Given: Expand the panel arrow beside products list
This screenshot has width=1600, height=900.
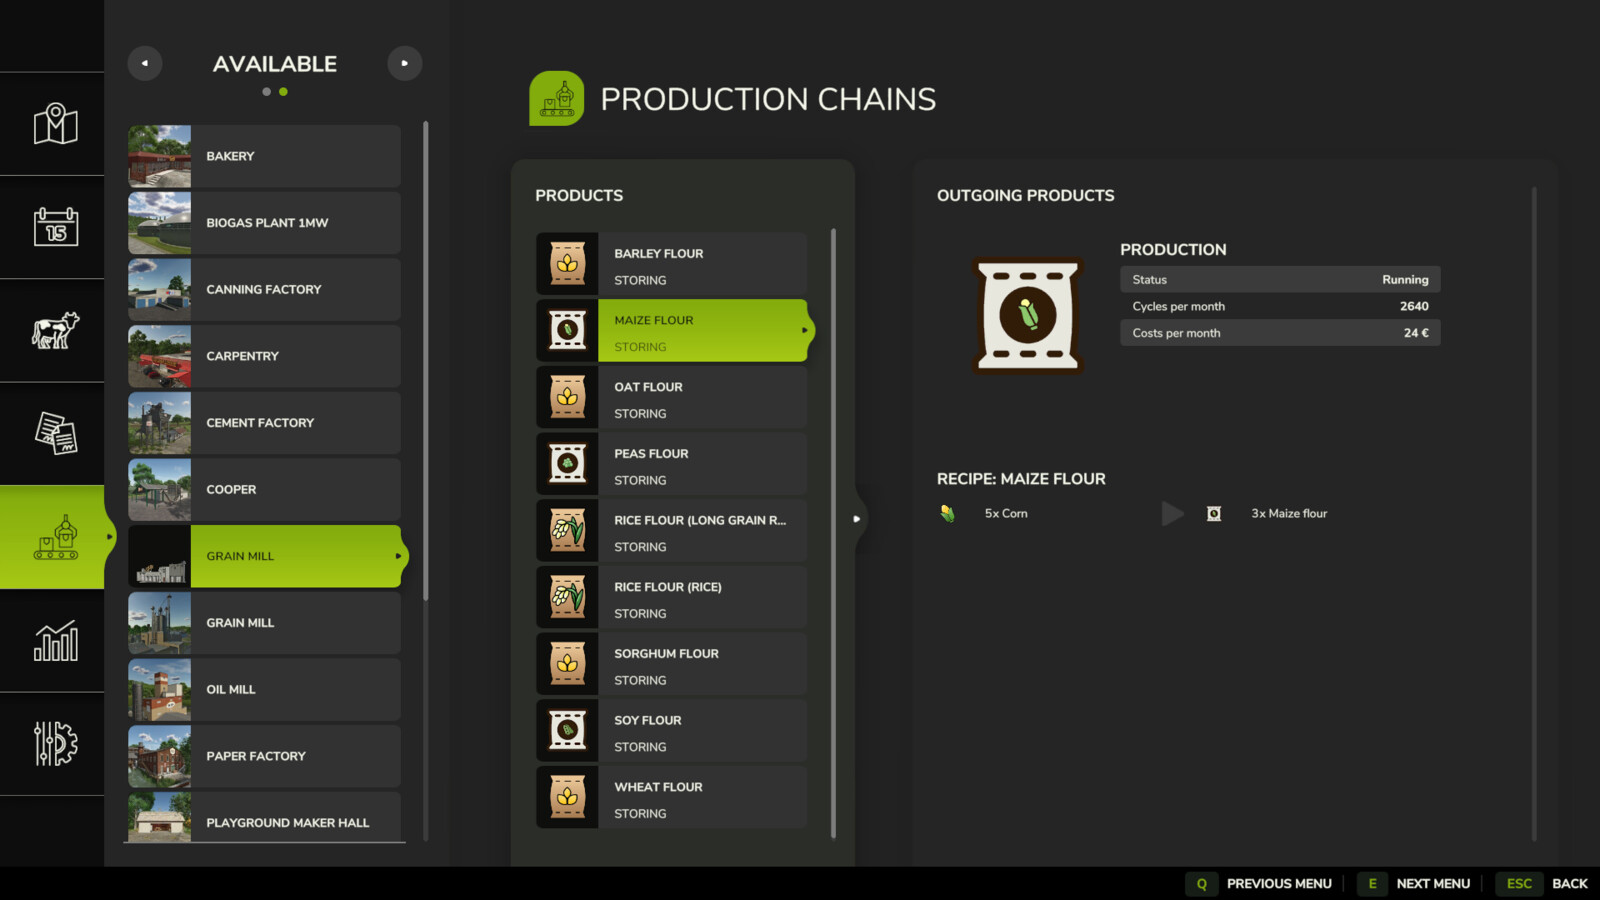Looking at the screenshot, I should pyautogui.click(x=857, y=519).
